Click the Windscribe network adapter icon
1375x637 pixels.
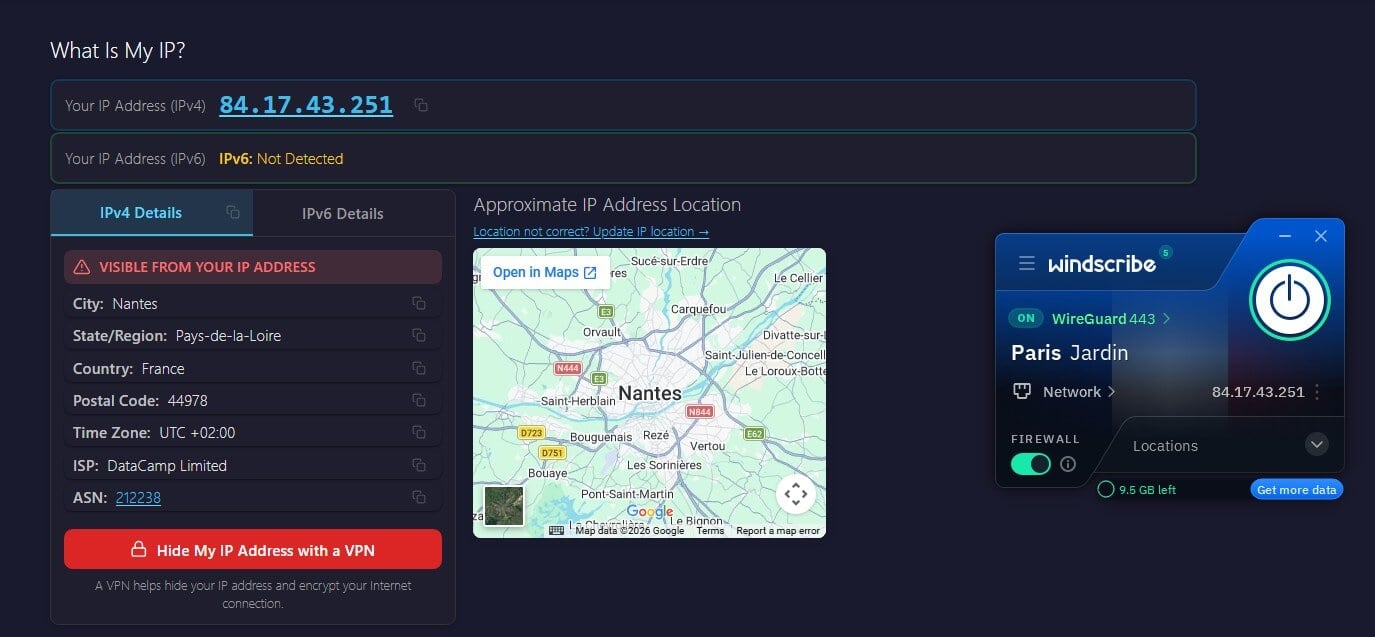pyautogui.click(x=1022, y=391)
